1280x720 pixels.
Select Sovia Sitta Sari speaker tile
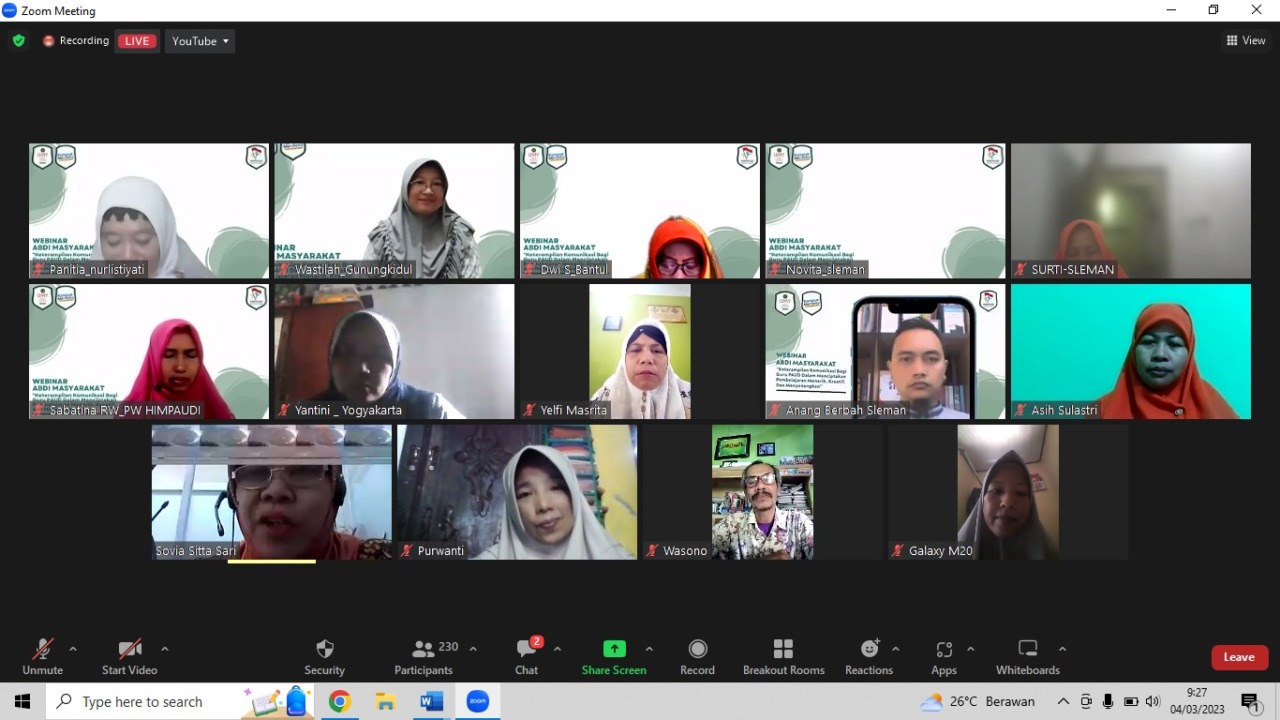pos(272,492)
